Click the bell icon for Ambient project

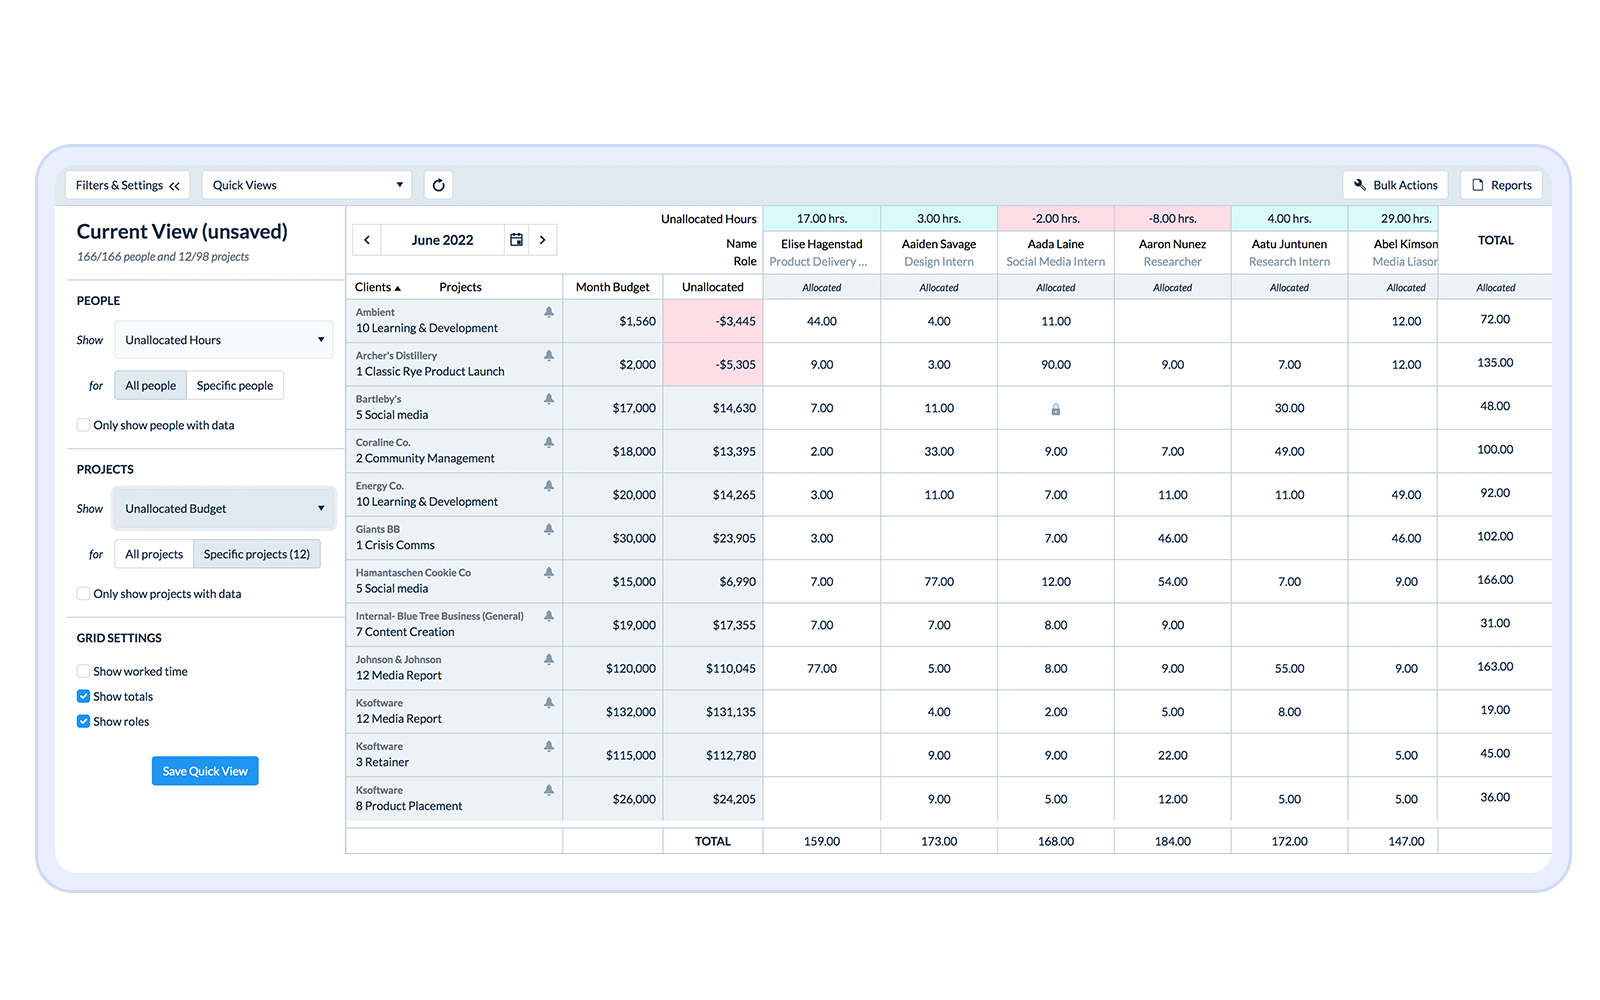tap(549, 313)
